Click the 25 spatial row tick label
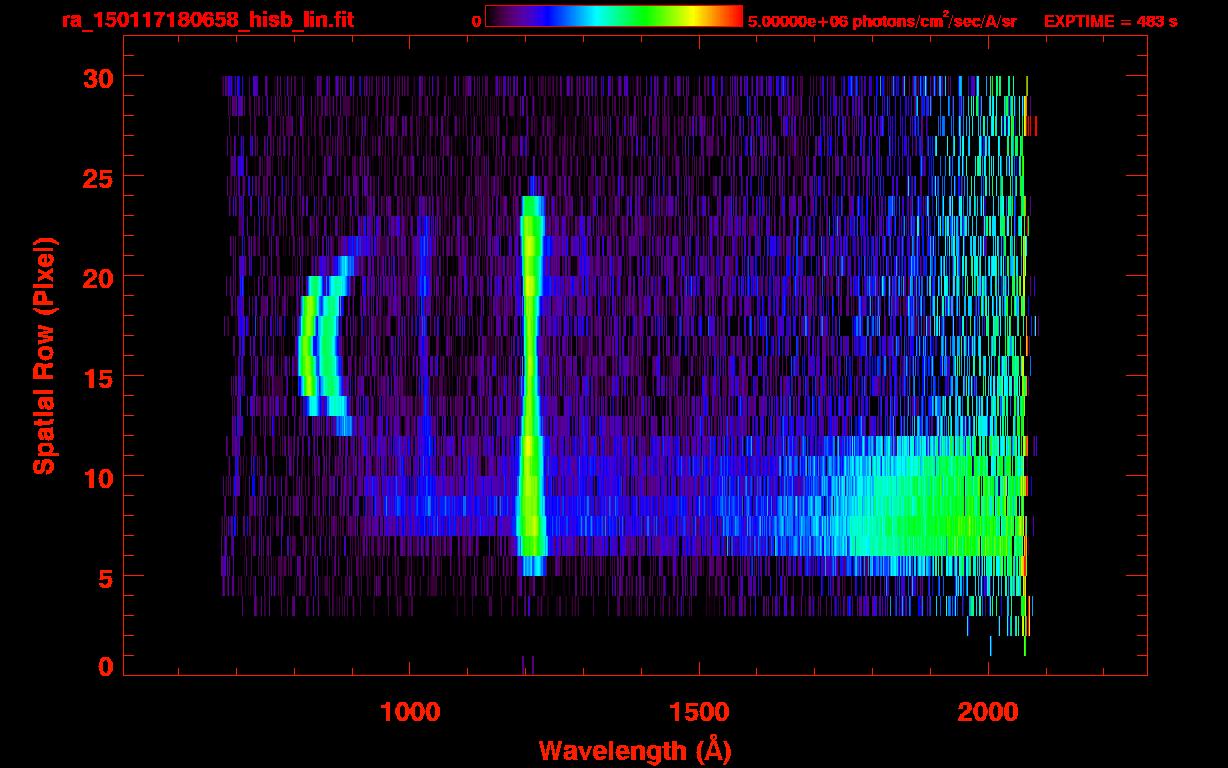Viewport: 1228px width, 768px height. coord(97,177)
